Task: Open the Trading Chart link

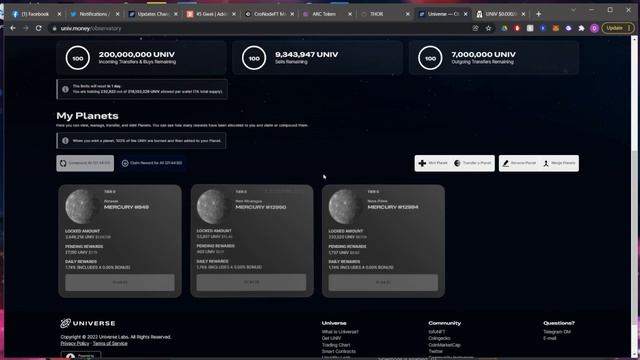Action: (336, 345)
